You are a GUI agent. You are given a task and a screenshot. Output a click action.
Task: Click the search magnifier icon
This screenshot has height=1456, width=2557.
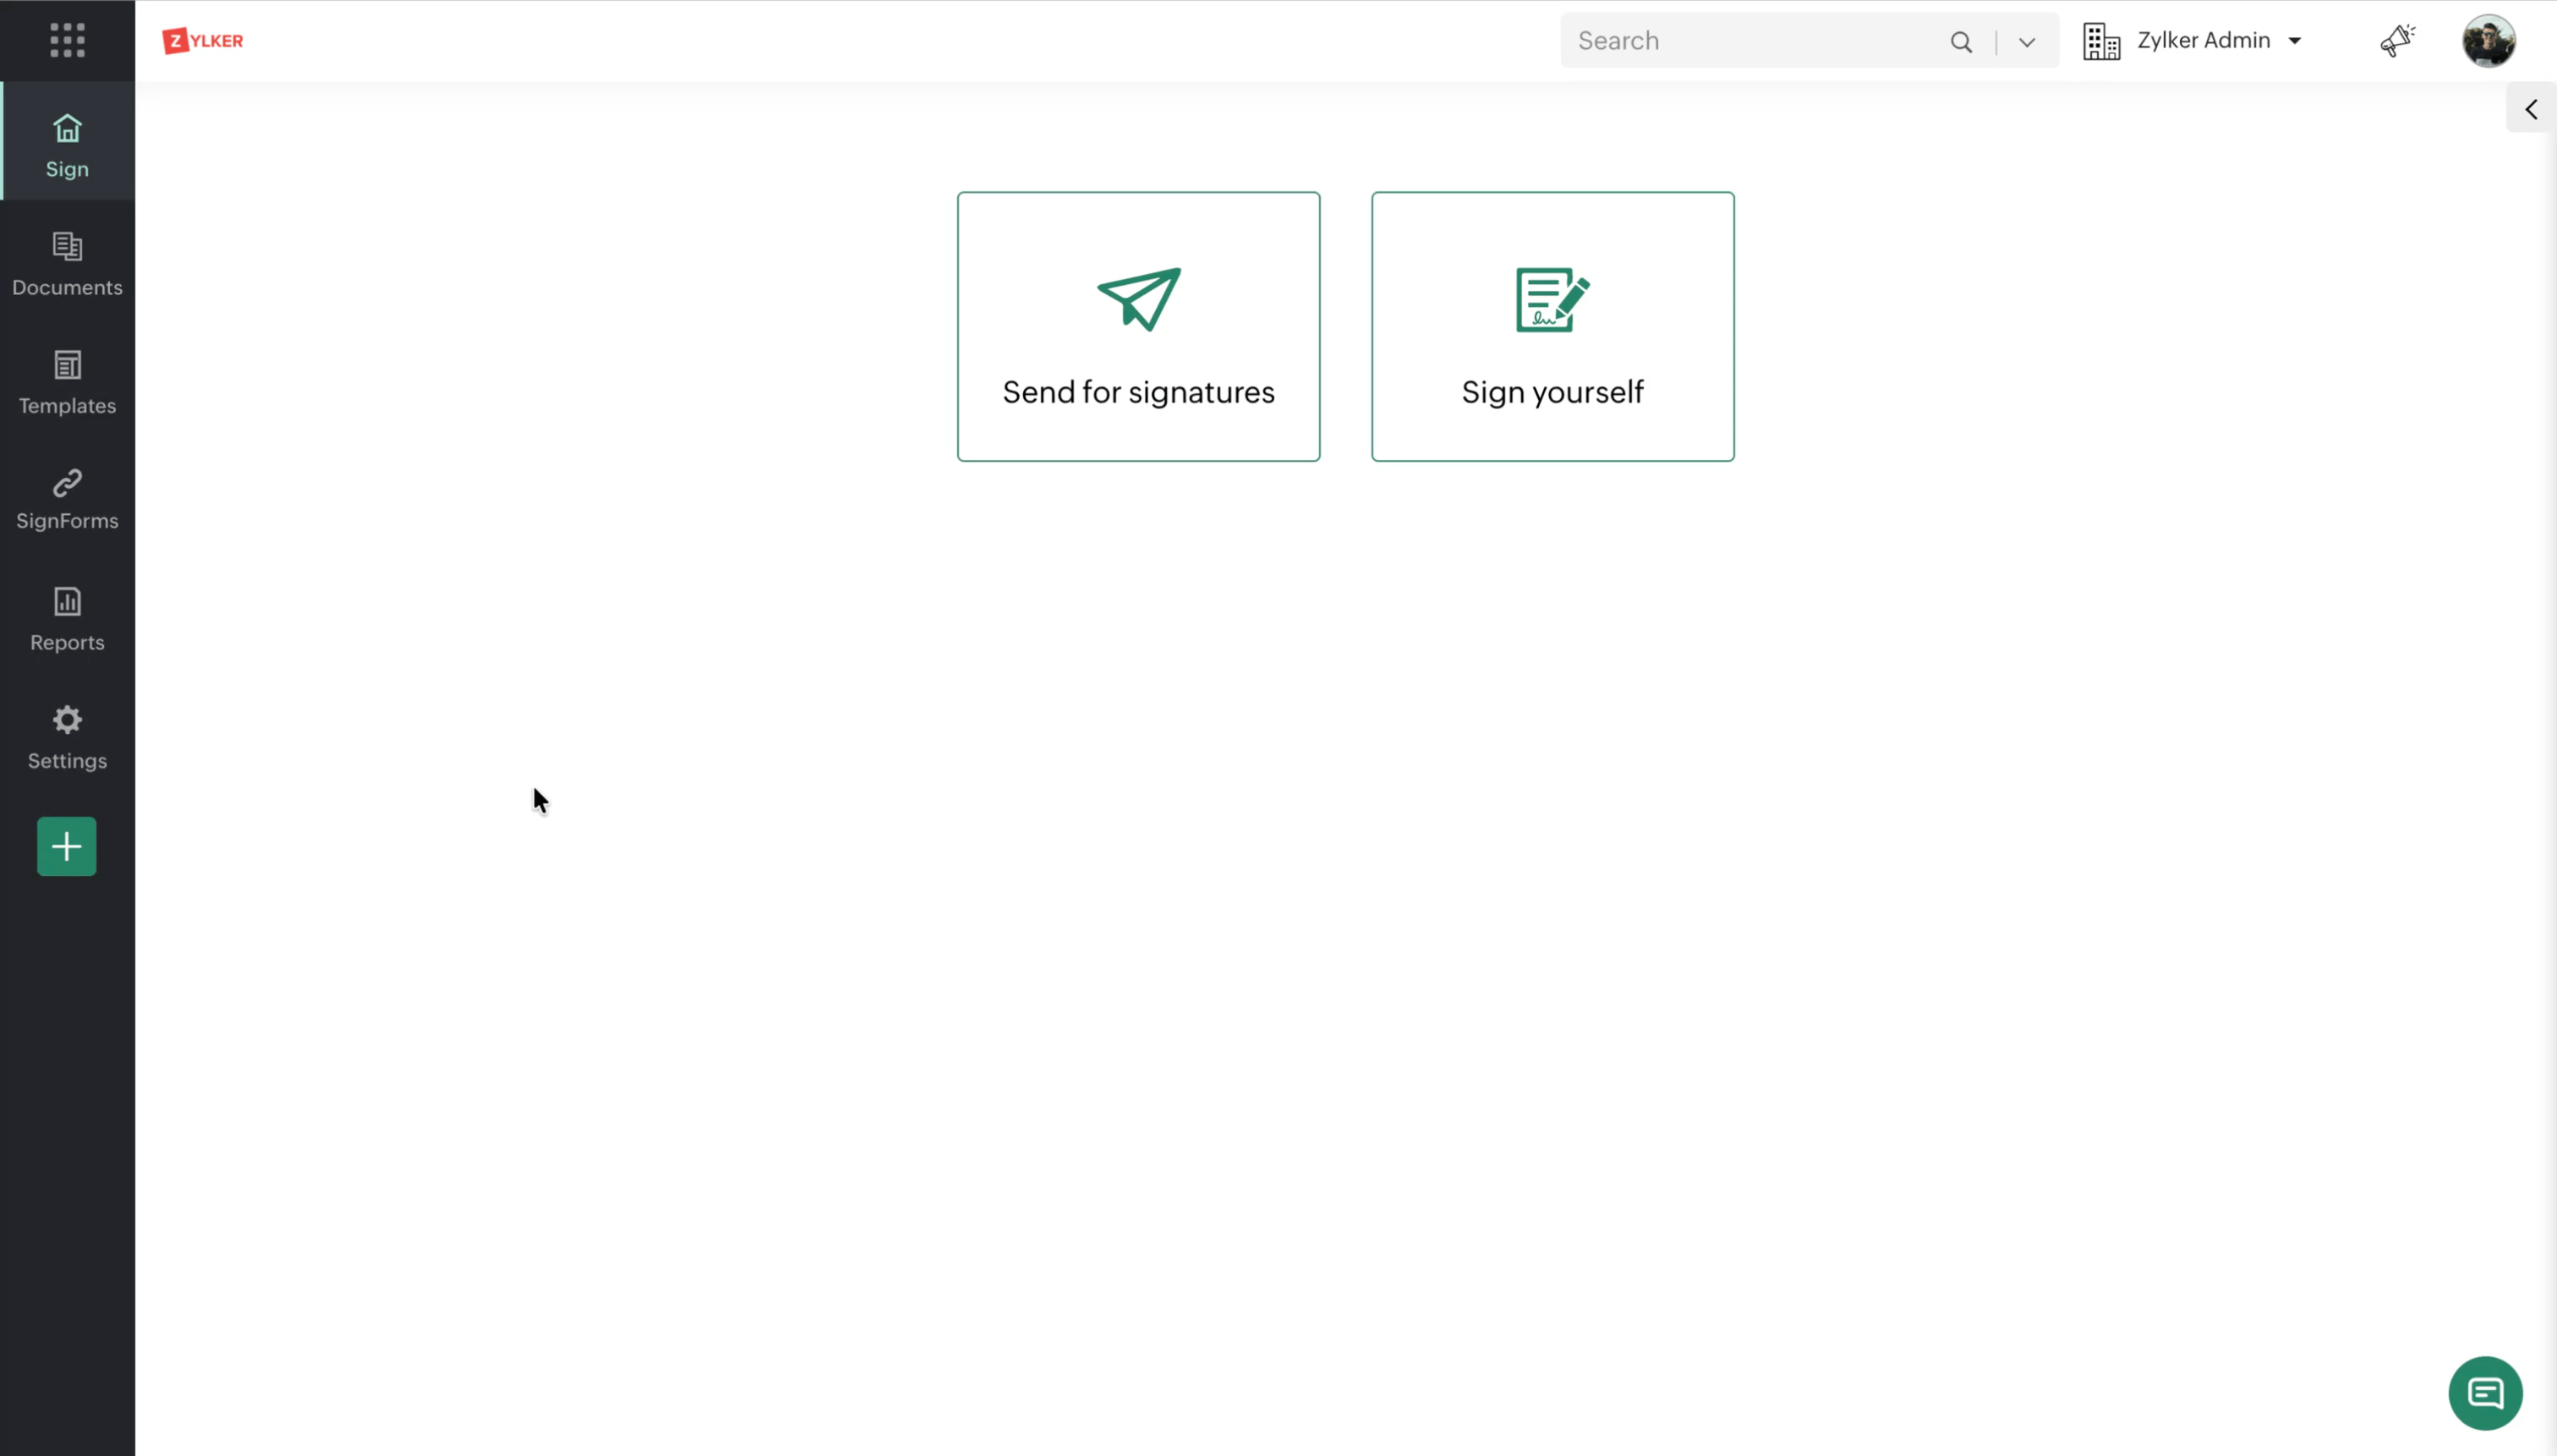click(1960, 42)
